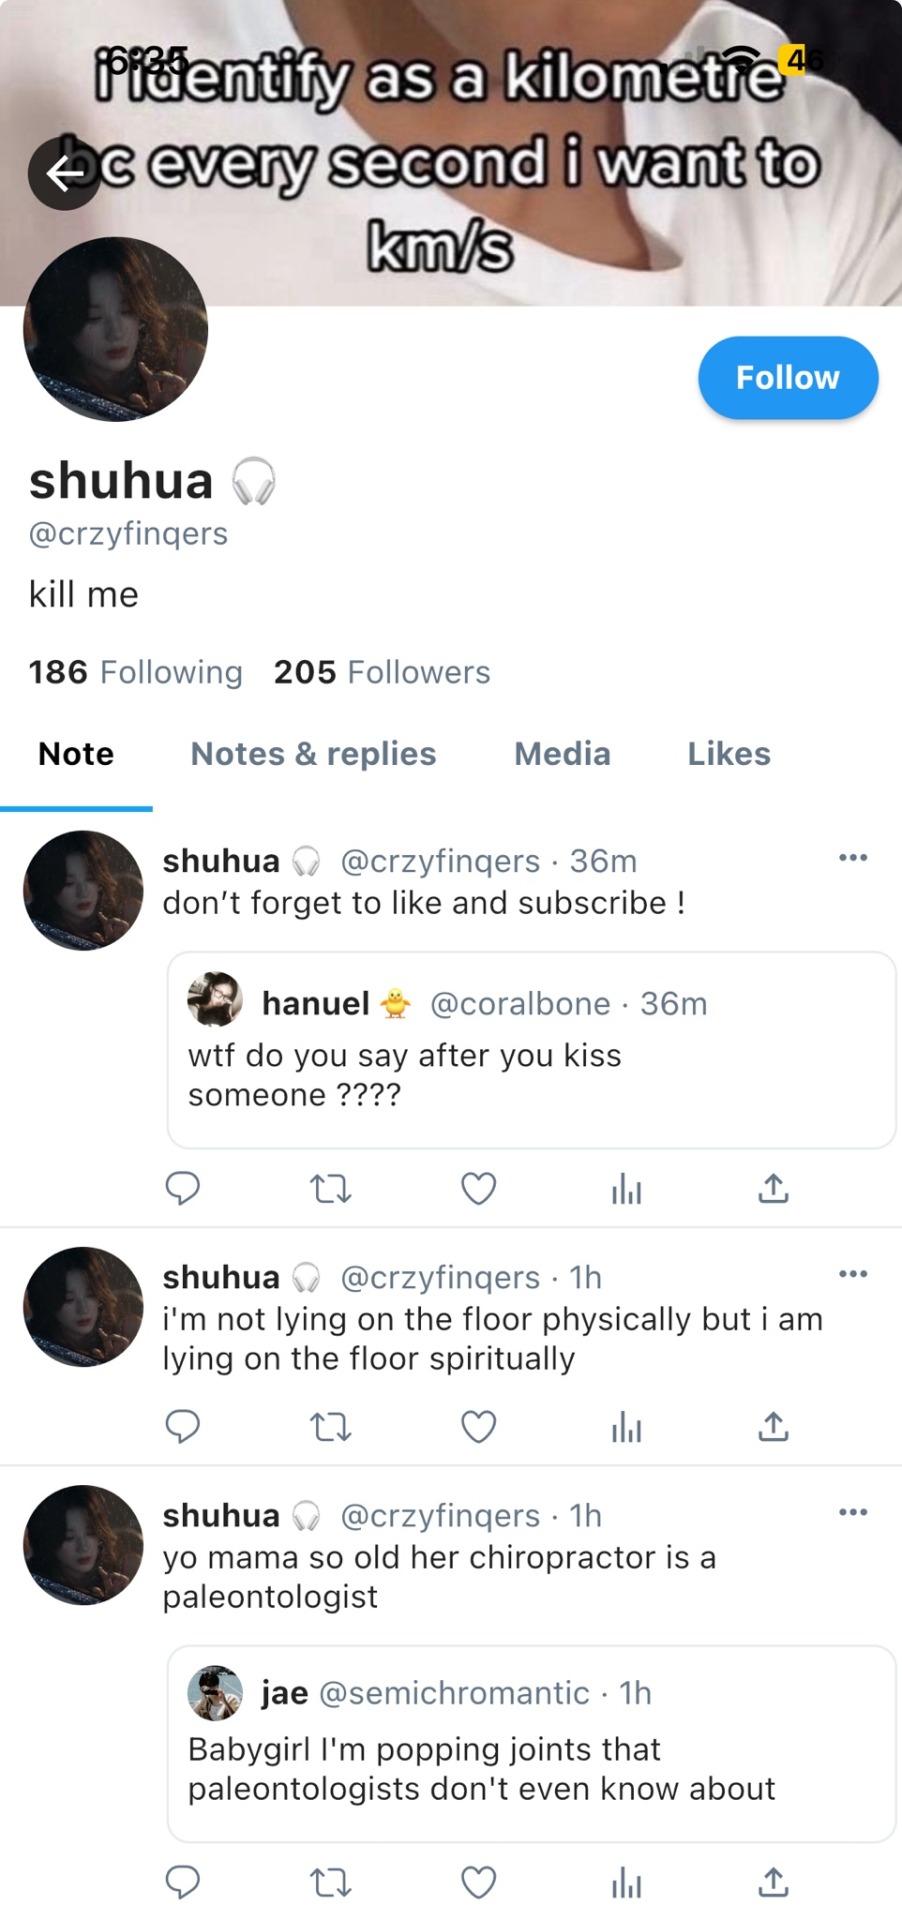Repost the chiropractor paleontologist post
Viewport: 902px width, 1920px height.
click(x=330, y=1883)
